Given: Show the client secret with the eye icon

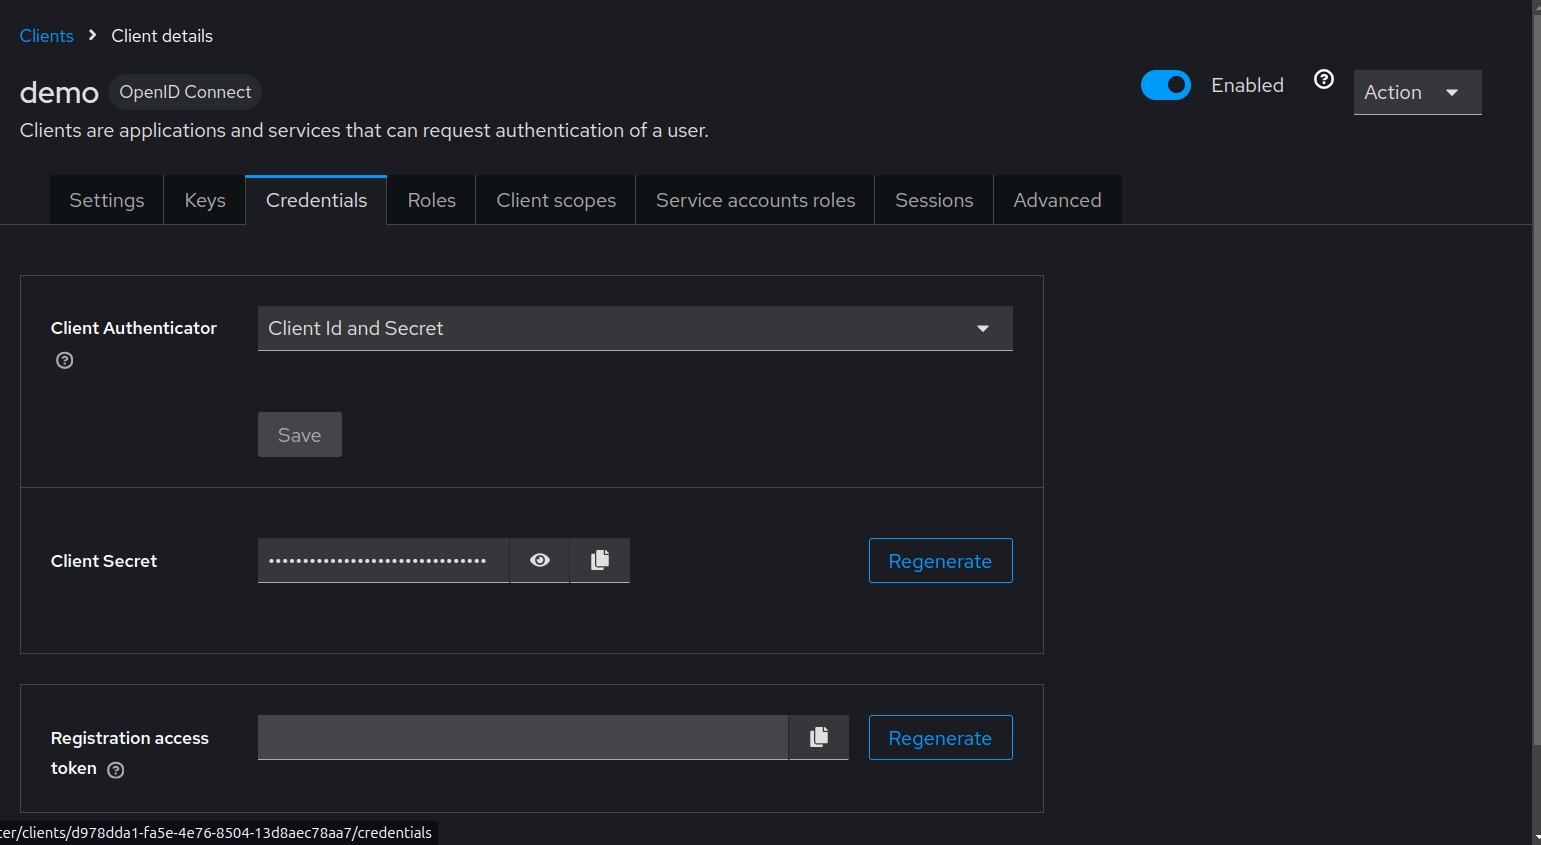Looking at the screenshot, I should (540, 560).
